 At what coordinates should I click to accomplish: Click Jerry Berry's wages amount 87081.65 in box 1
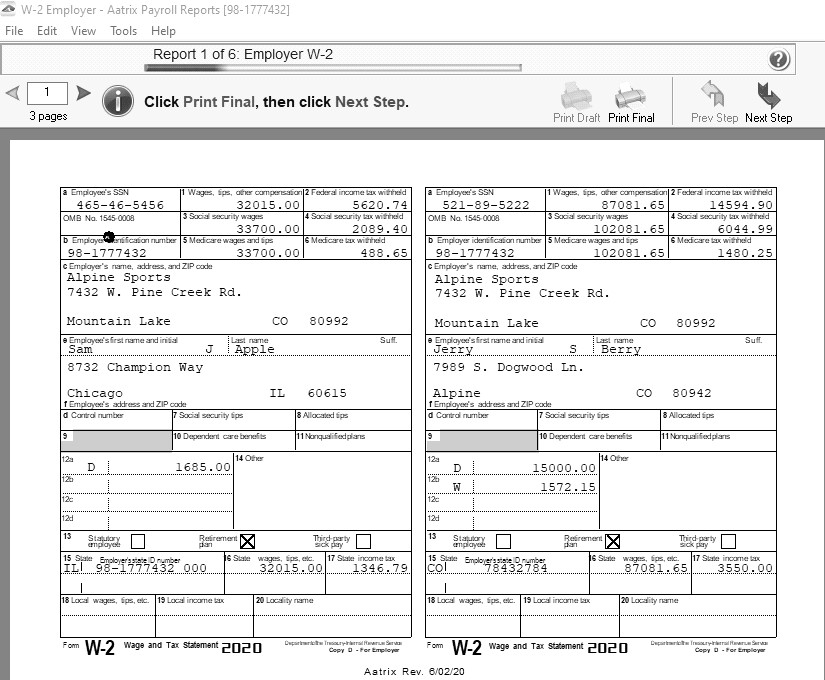point(628,205)
